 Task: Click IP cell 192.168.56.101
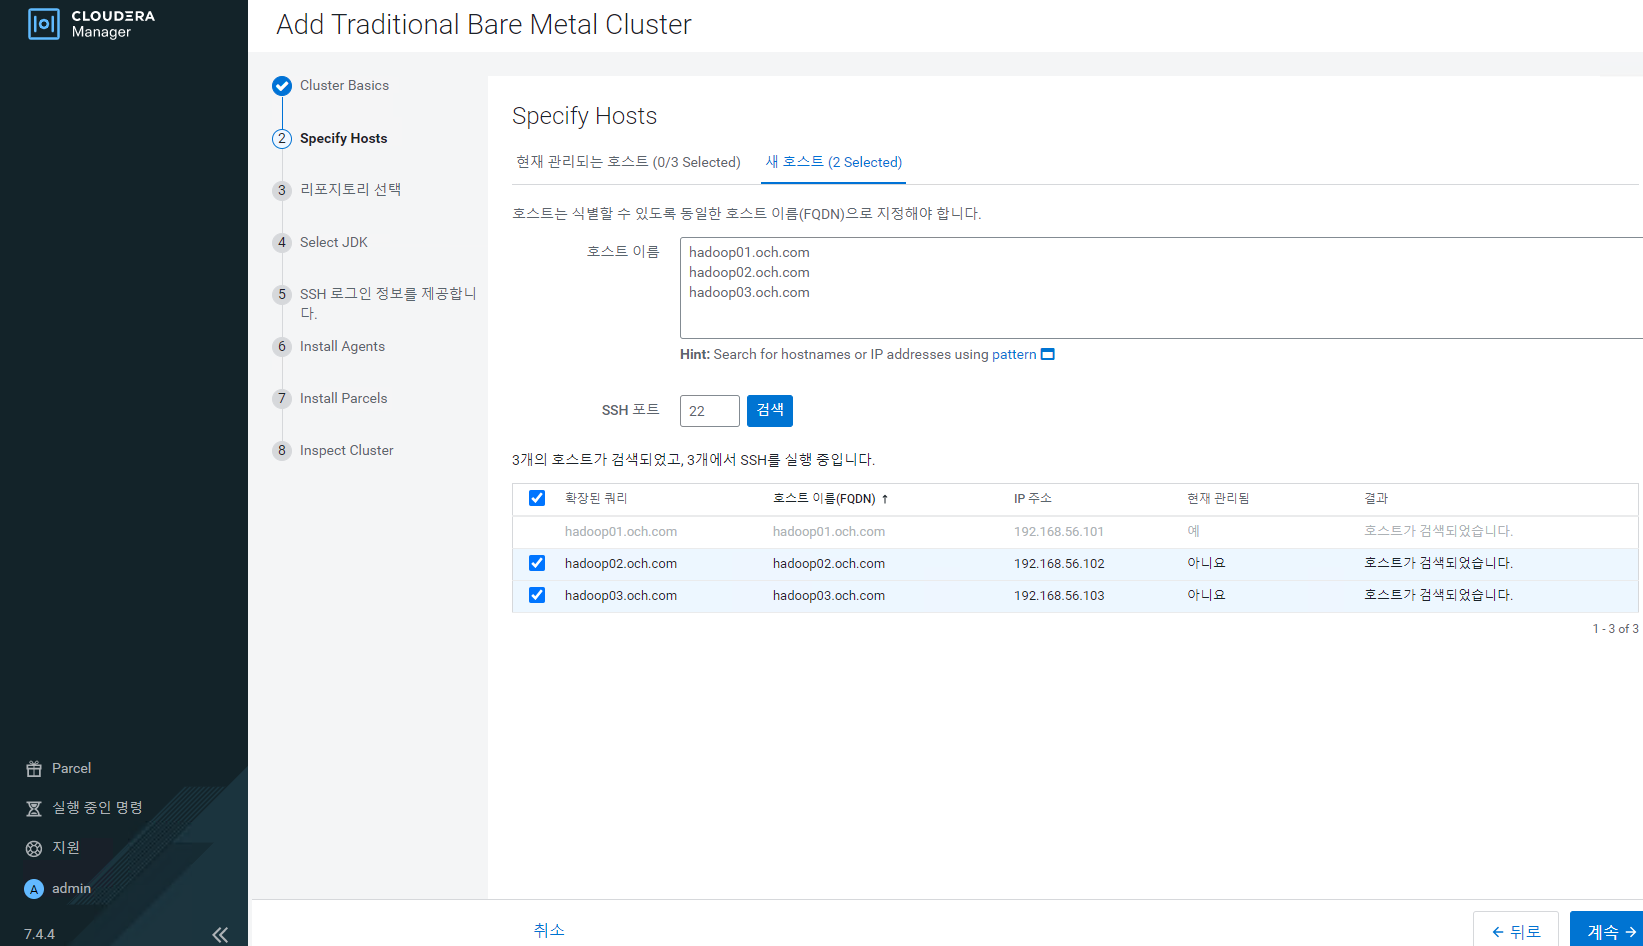click(1059, 532)
